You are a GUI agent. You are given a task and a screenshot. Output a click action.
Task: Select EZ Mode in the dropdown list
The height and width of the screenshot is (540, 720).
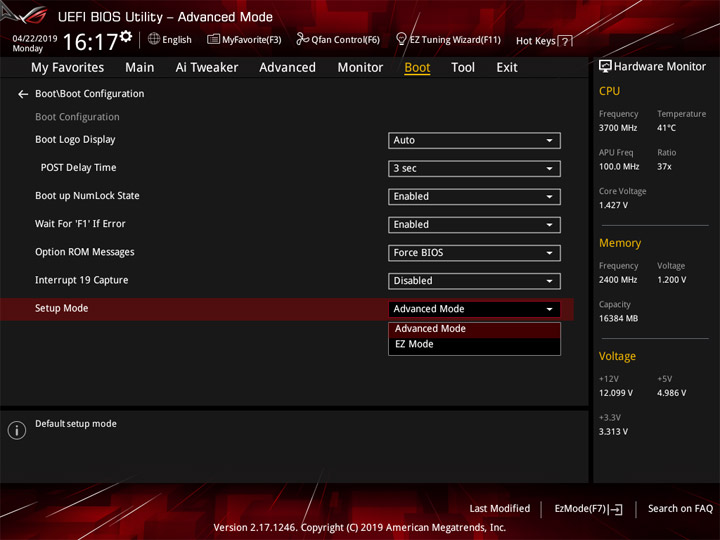(x=474, y=344)
